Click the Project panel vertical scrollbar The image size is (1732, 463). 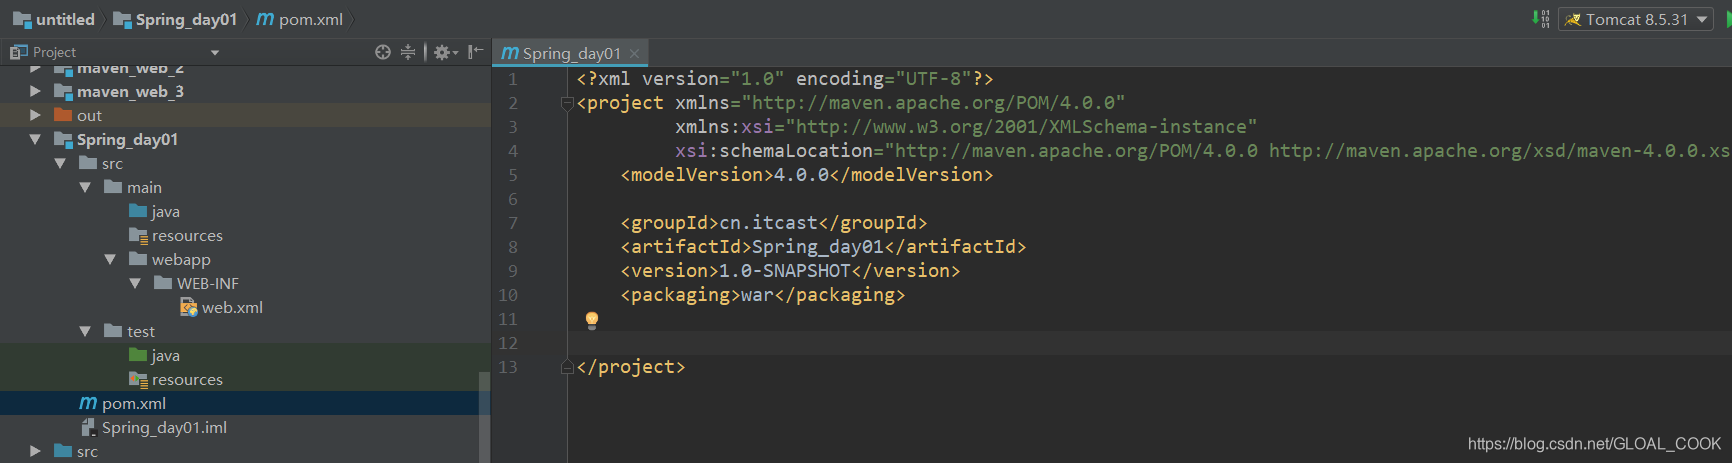(x=485, y=417)
